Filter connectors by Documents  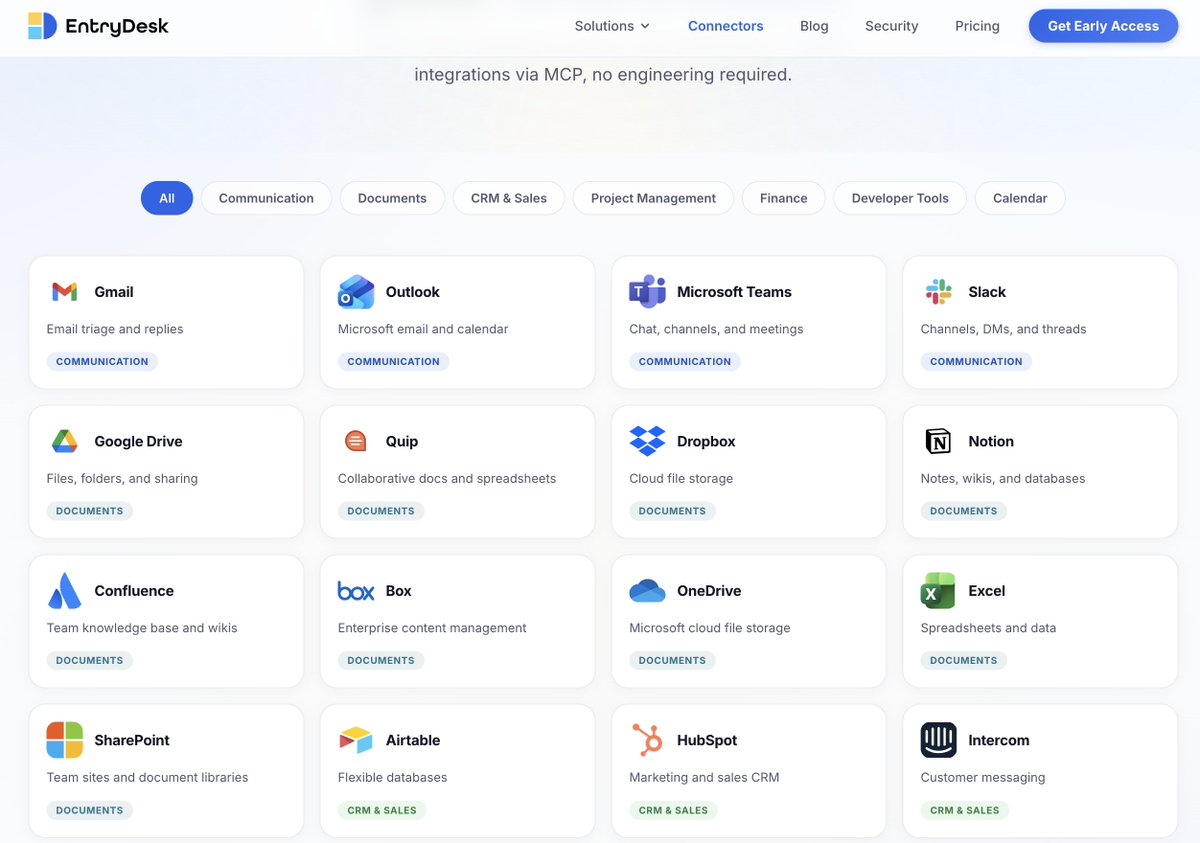[x=392, y=198]
